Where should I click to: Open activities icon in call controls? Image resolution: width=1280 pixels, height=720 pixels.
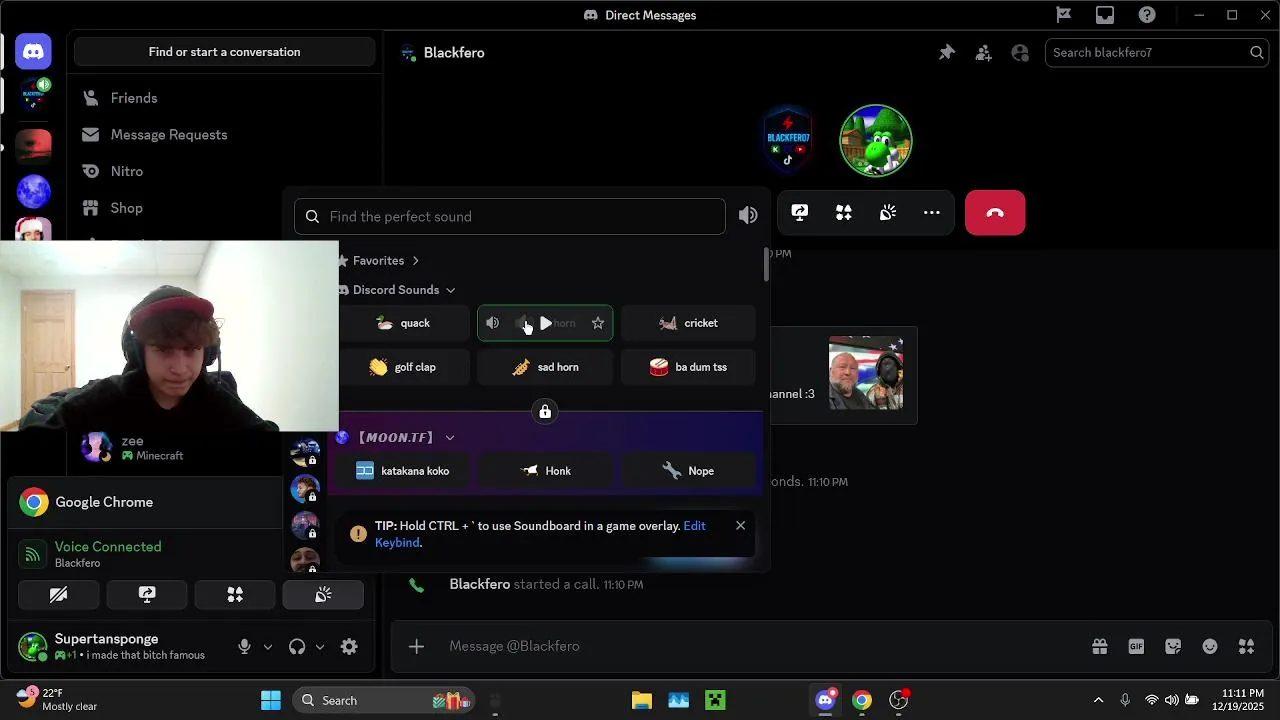(x=844, y=212)
